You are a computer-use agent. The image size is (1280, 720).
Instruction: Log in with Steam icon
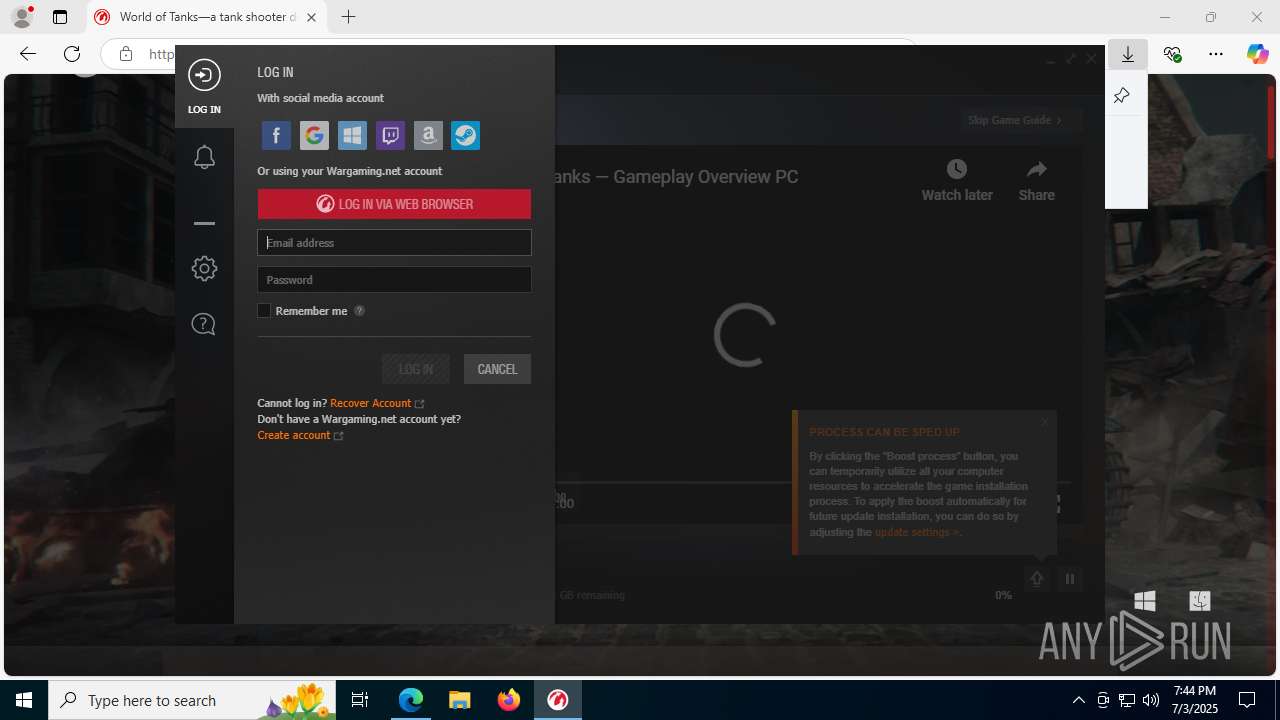[x=465, y=135]
